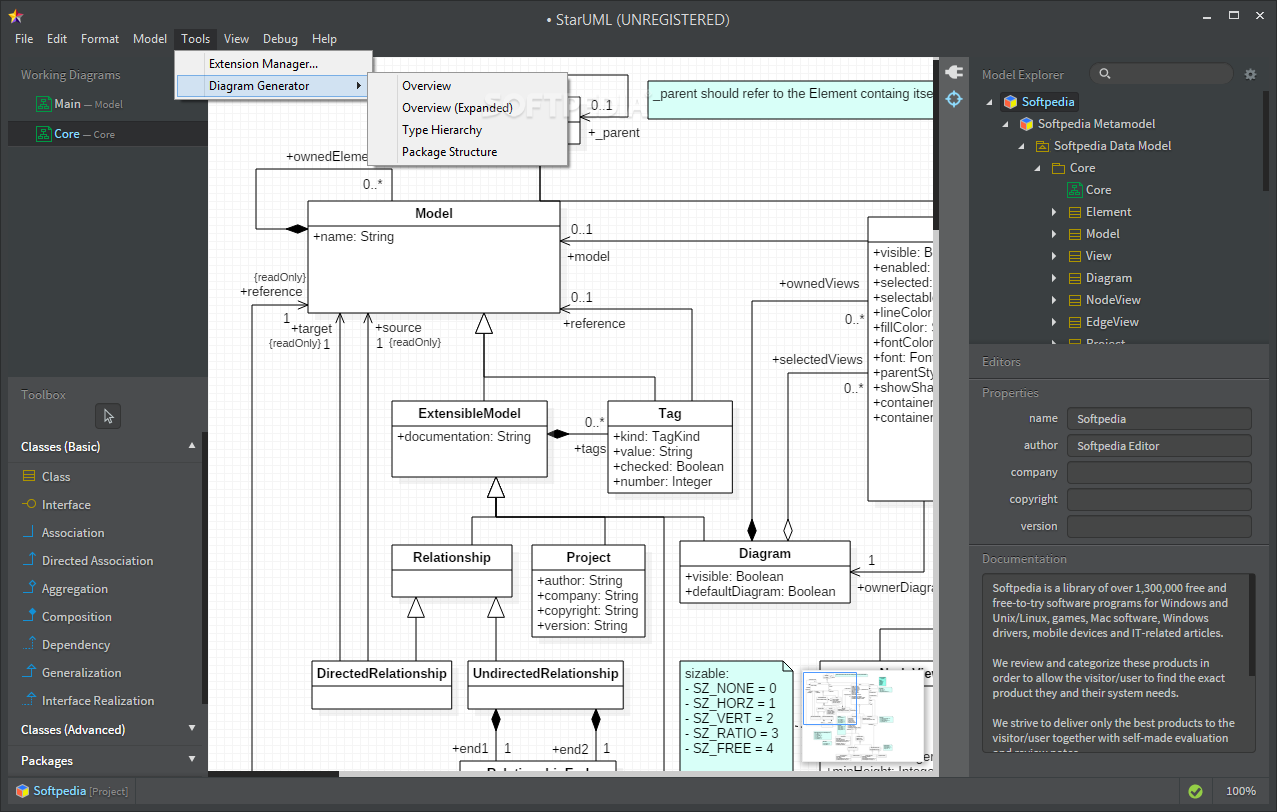Open the File menu
This screenshot has height=812, width=1277.
pos(24,39)
